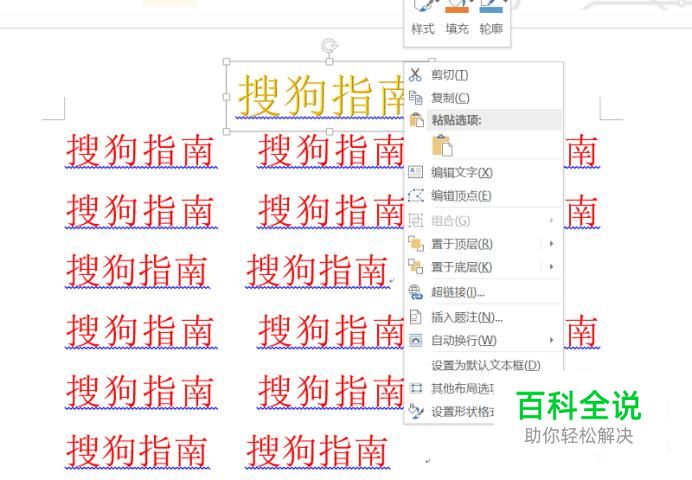Click the rotation handle above the text box
This screenshot has height=480, width=692.
(x=329, y=45)
